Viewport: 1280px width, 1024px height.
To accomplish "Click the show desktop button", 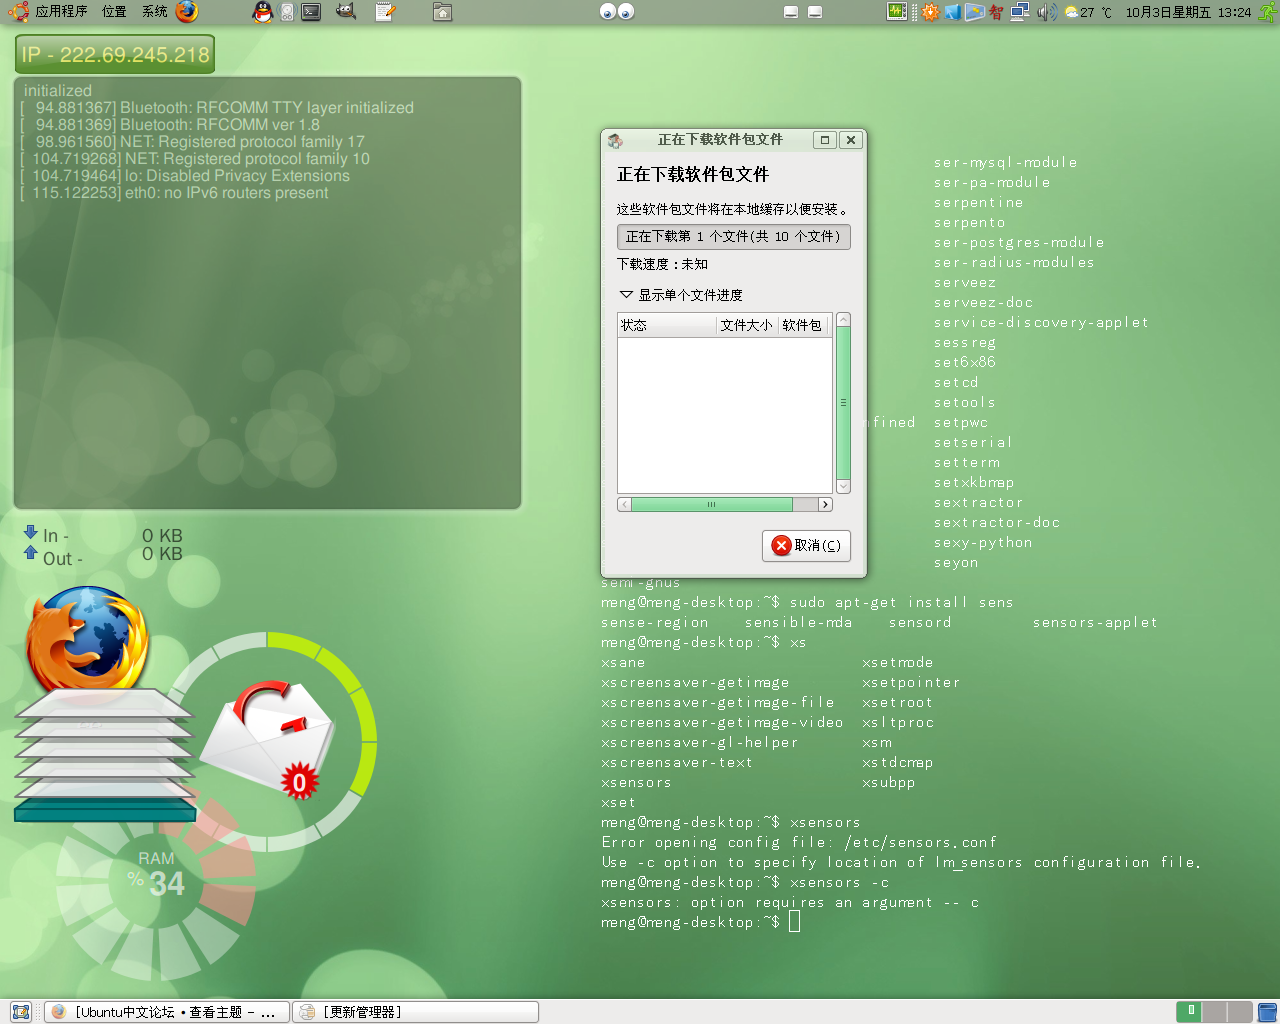I will [x=21, y=1012].
